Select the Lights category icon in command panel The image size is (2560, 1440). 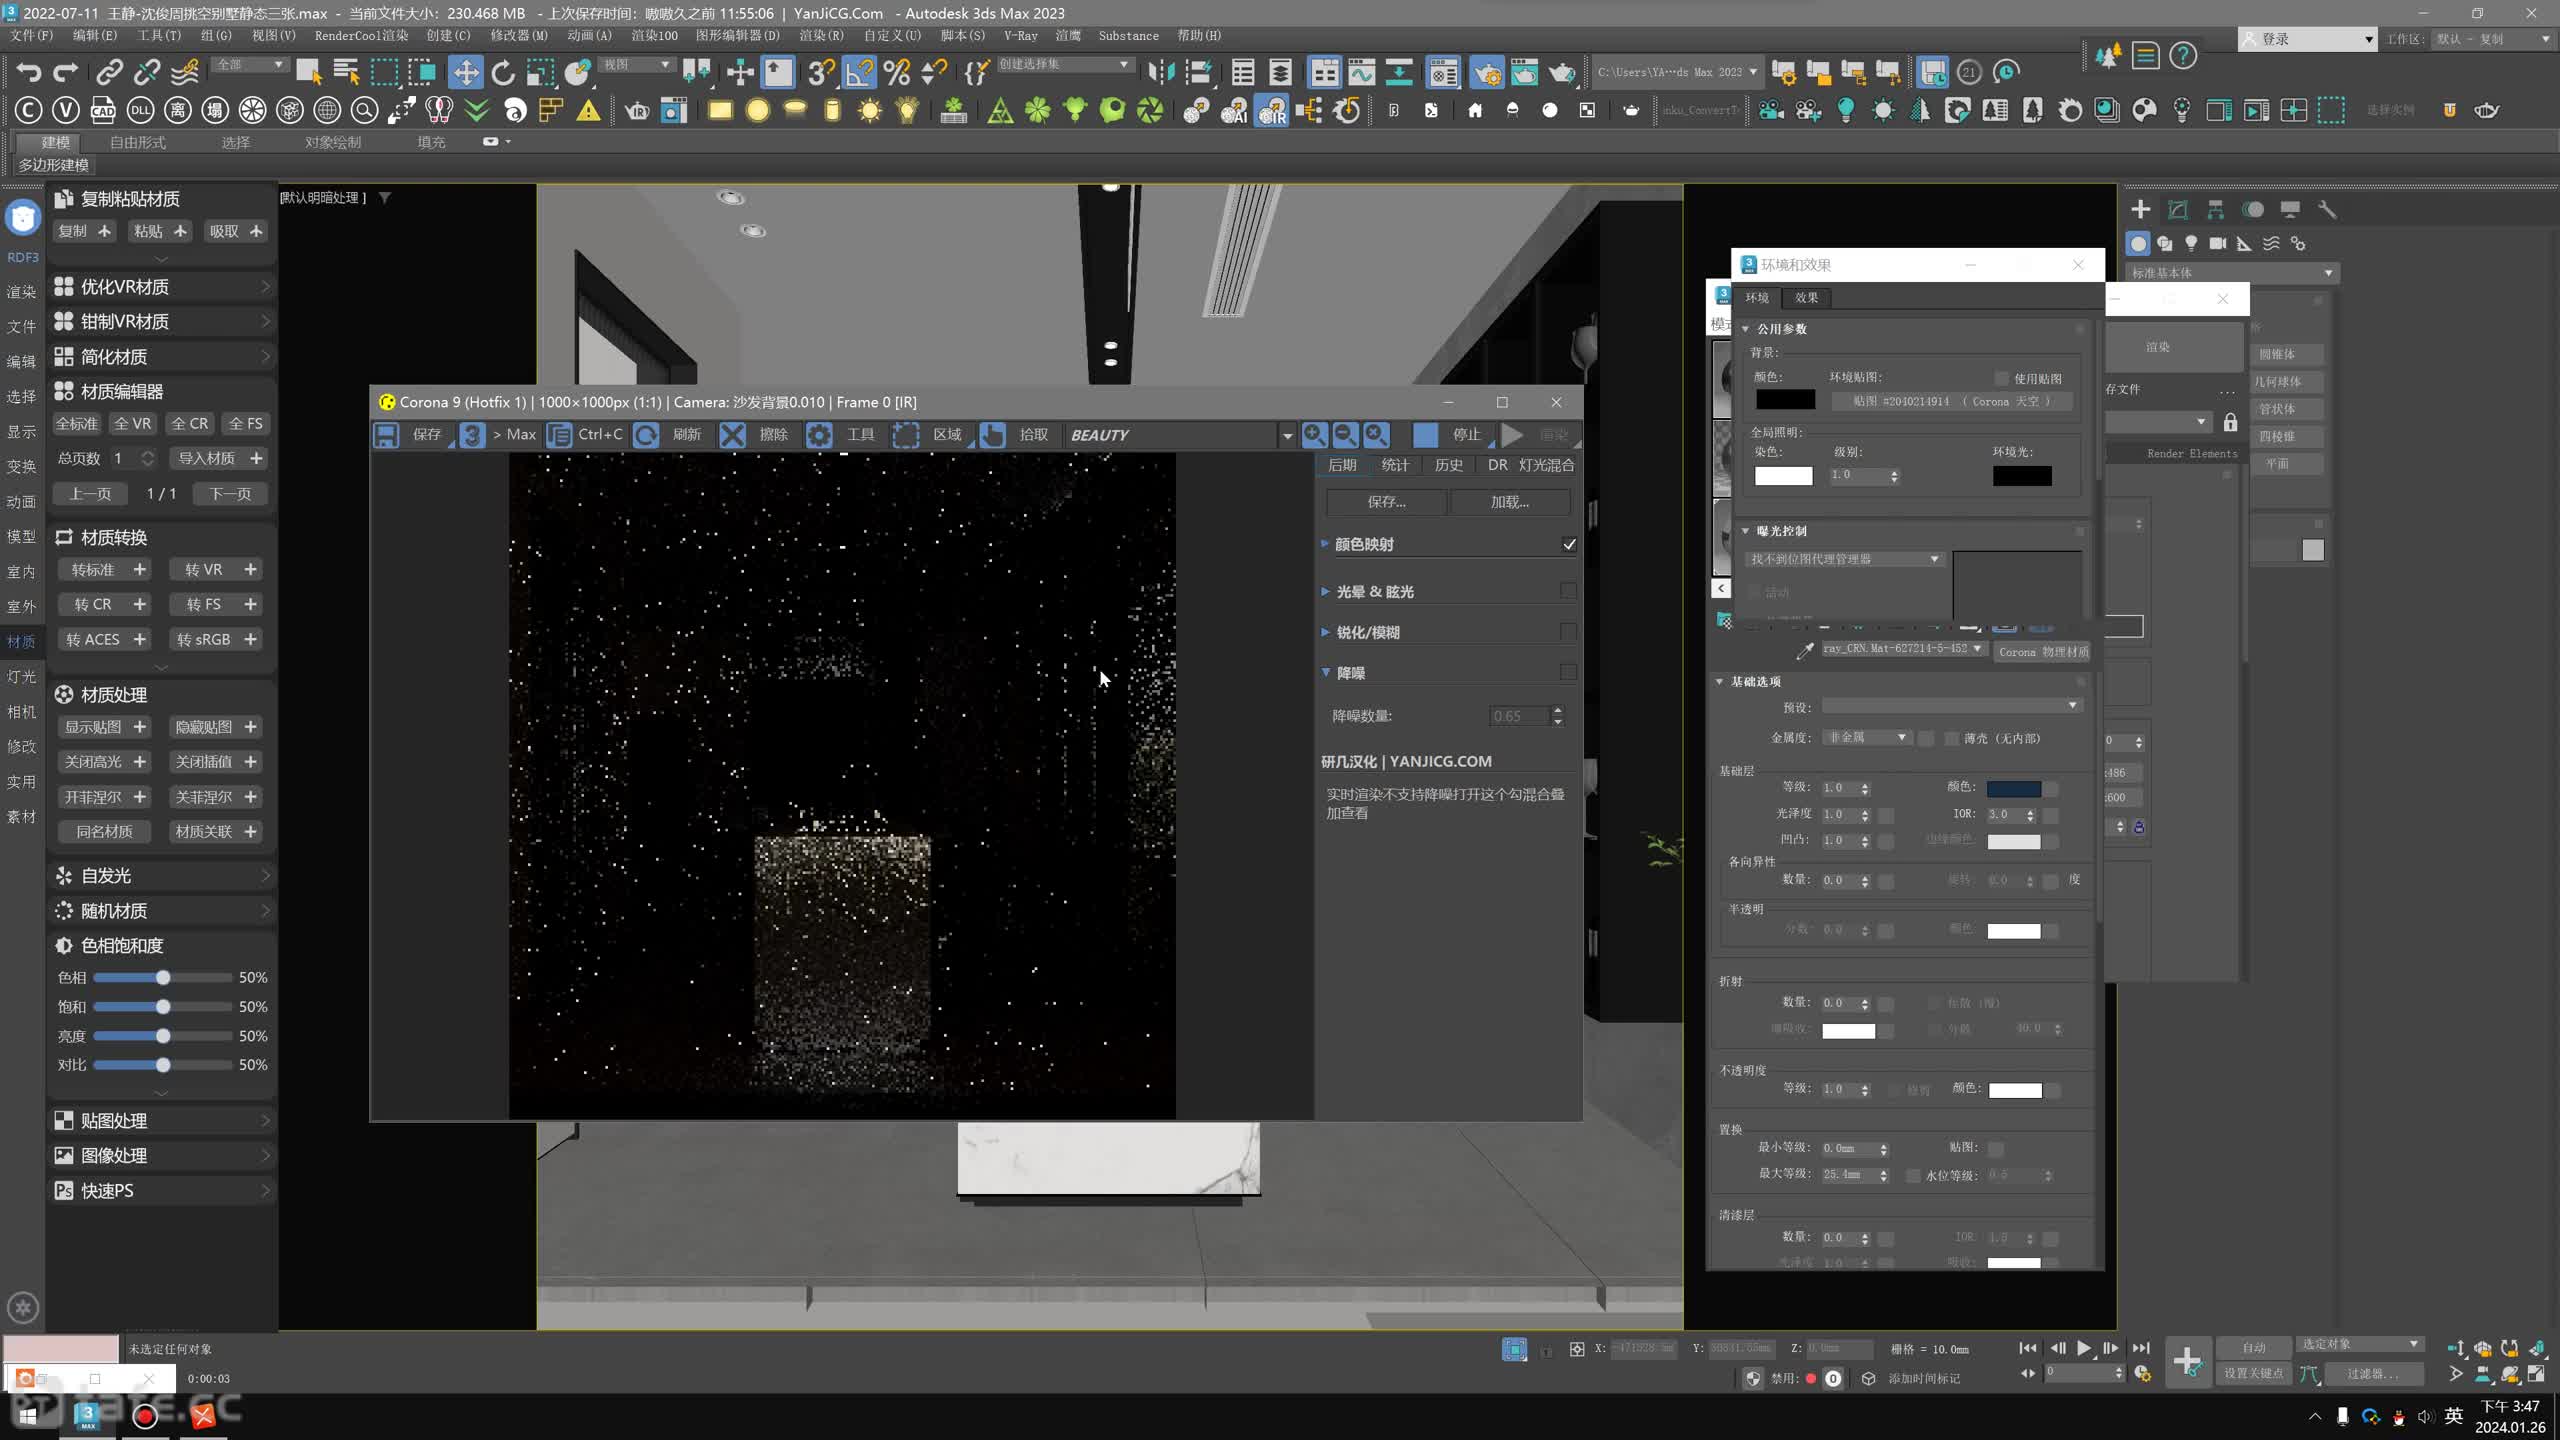pyautogui.click(x=2191, y=243)
